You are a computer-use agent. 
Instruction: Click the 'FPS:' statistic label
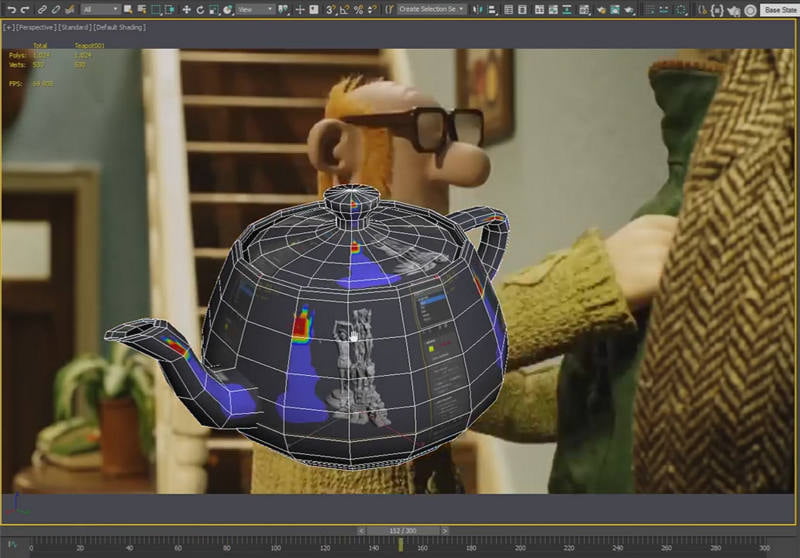15,83
